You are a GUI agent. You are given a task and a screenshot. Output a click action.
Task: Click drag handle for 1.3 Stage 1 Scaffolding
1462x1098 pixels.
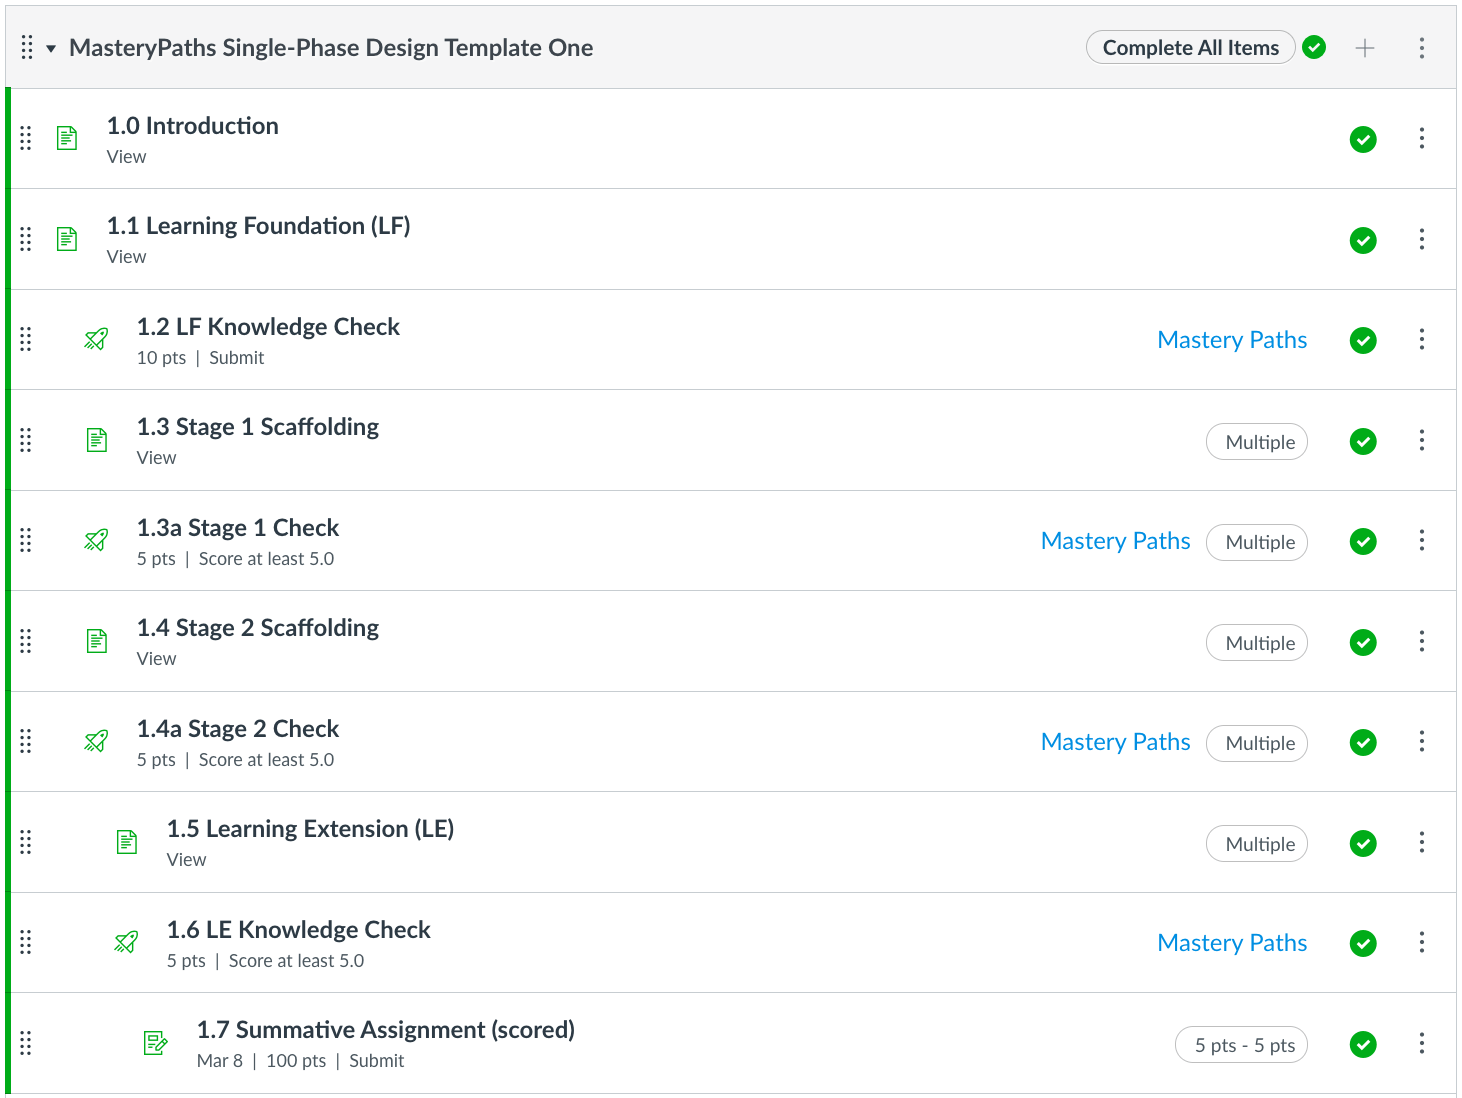26,440
